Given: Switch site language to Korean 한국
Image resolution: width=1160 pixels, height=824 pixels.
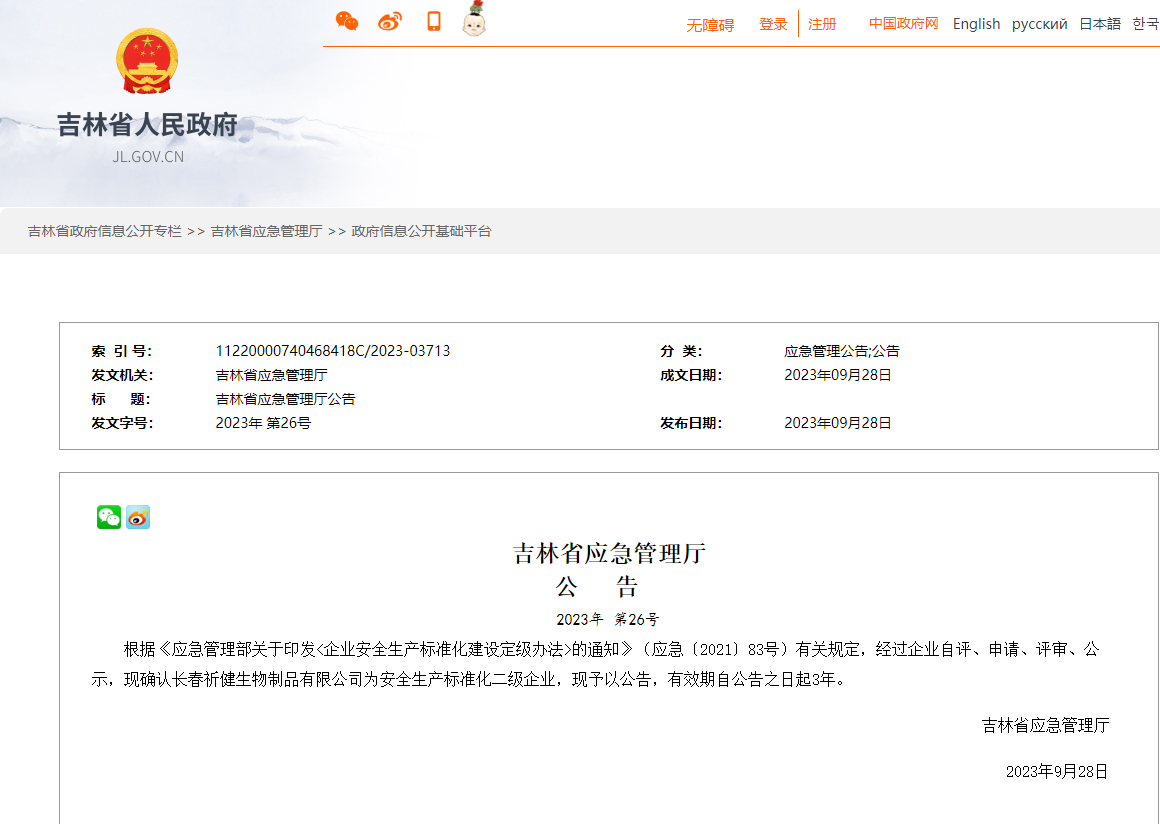Looking at the screenshot, I should [x=1146, y=23].
